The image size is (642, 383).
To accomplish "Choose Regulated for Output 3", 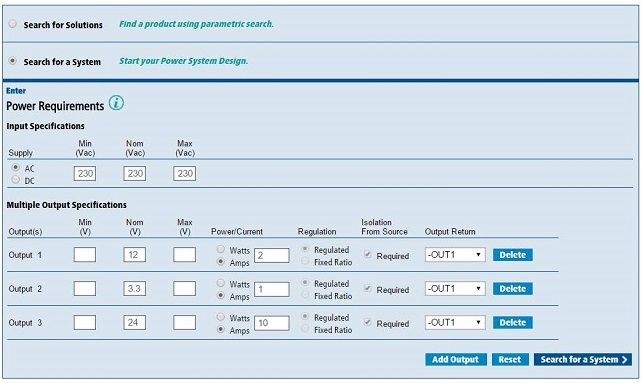I will 305,317.
